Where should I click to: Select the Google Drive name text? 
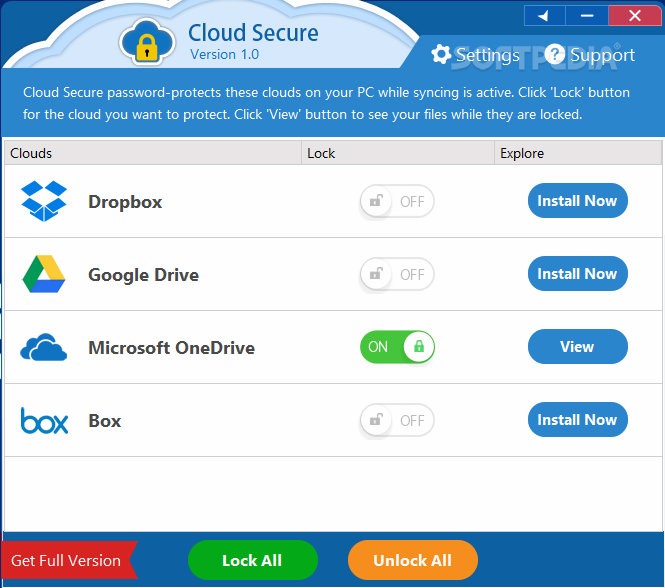(143, 275)
